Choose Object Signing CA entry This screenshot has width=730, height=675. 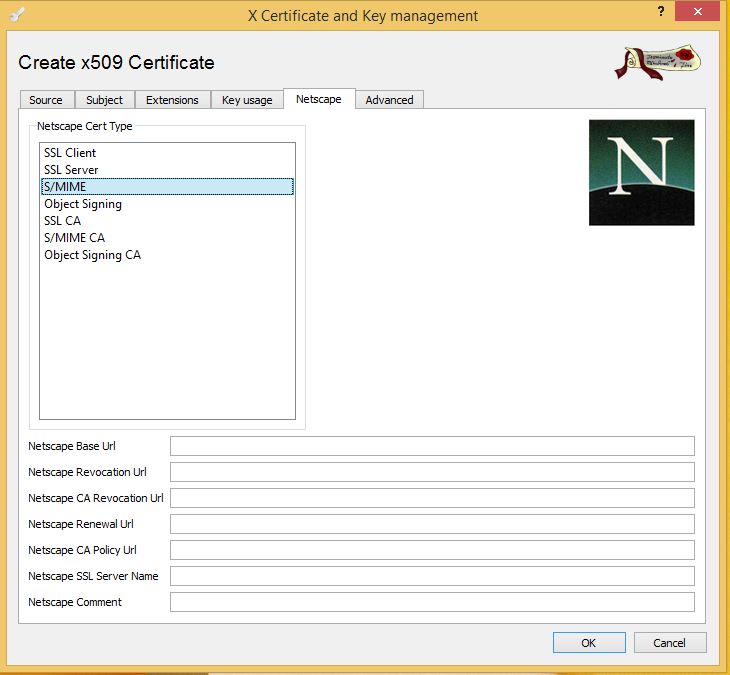(x=167, y=255)
